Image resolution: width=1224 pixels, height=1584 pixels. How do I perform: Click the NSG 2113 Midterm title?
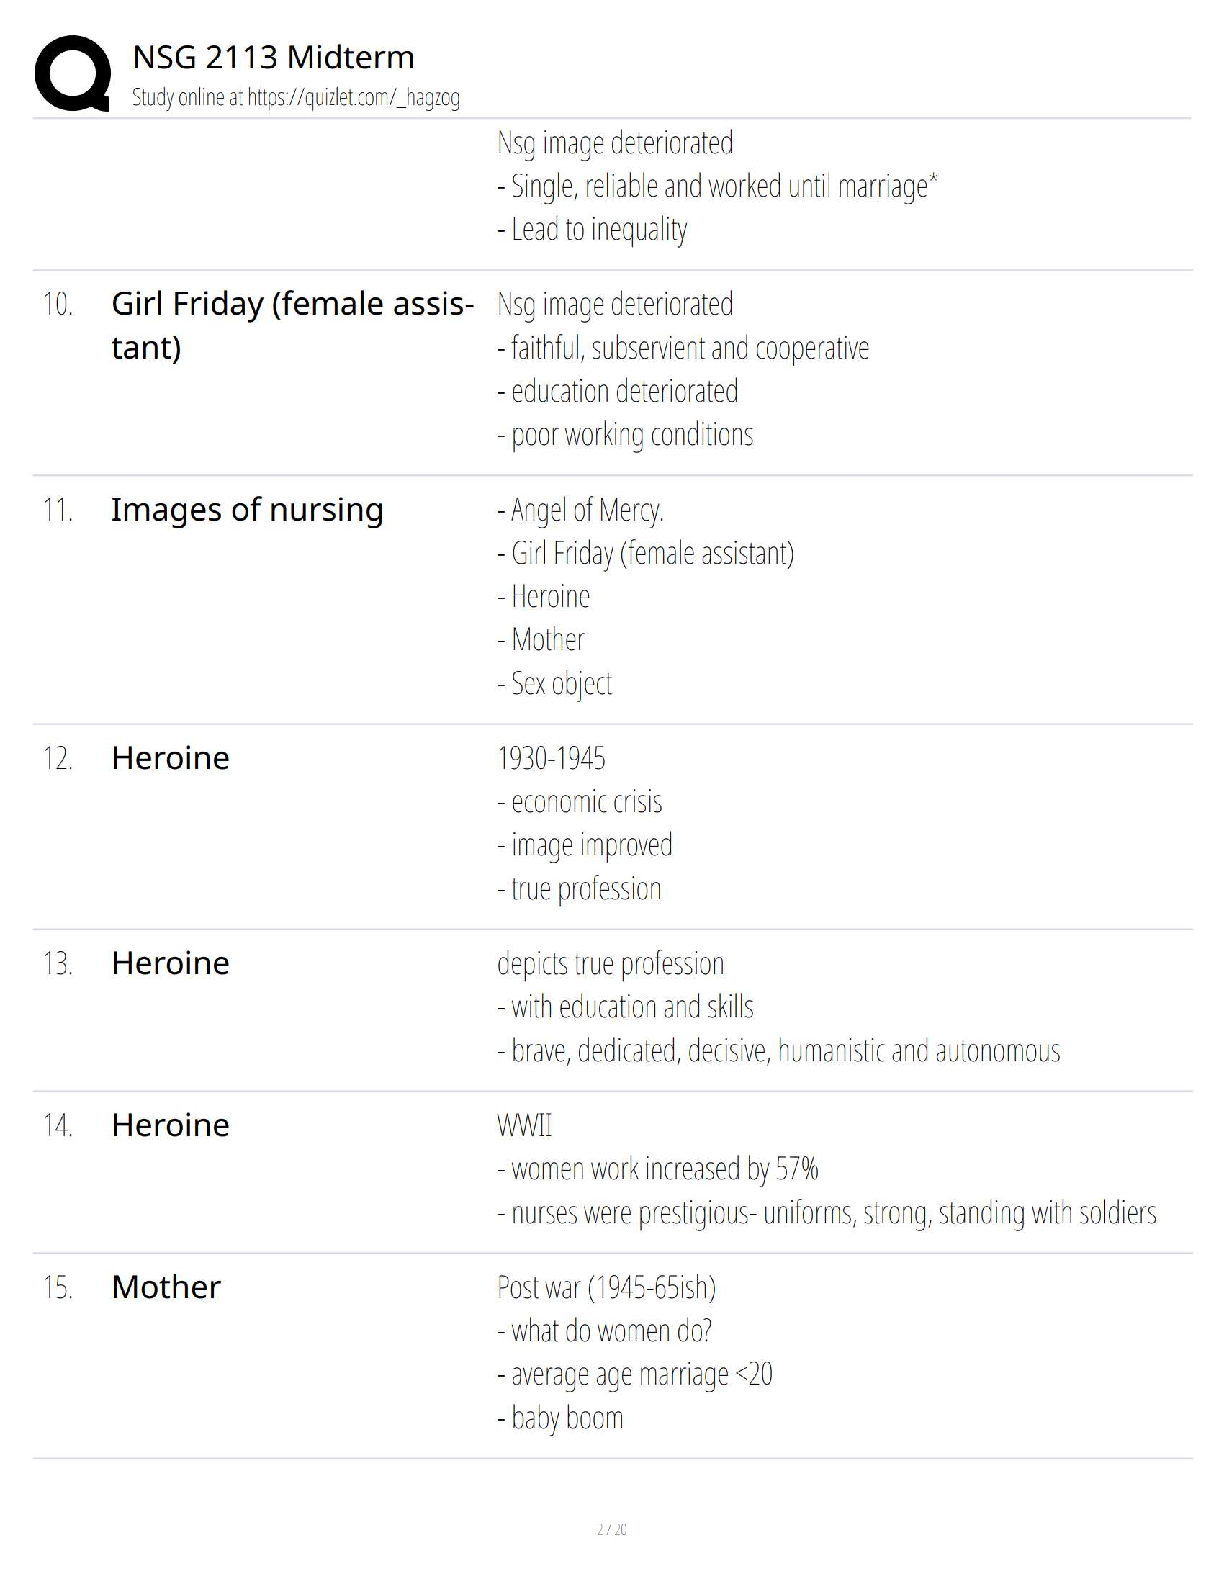[273, 57]
